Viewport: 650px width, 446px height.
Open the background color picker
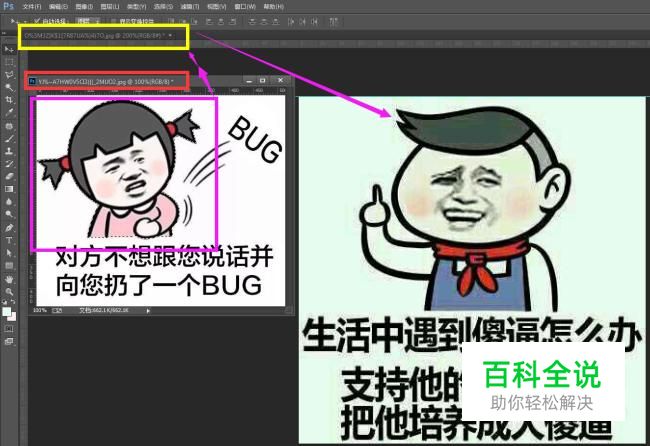[12, 317]
